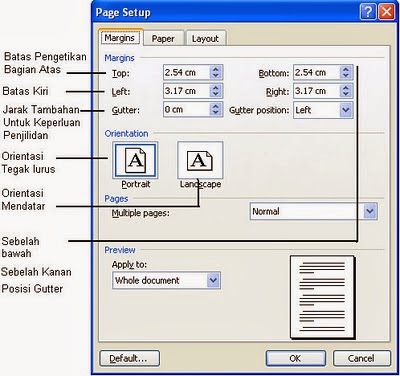The image size is (400, 376).
Task: Open the Layout tab
Action: pyautogui.click(x=205, y=39)
